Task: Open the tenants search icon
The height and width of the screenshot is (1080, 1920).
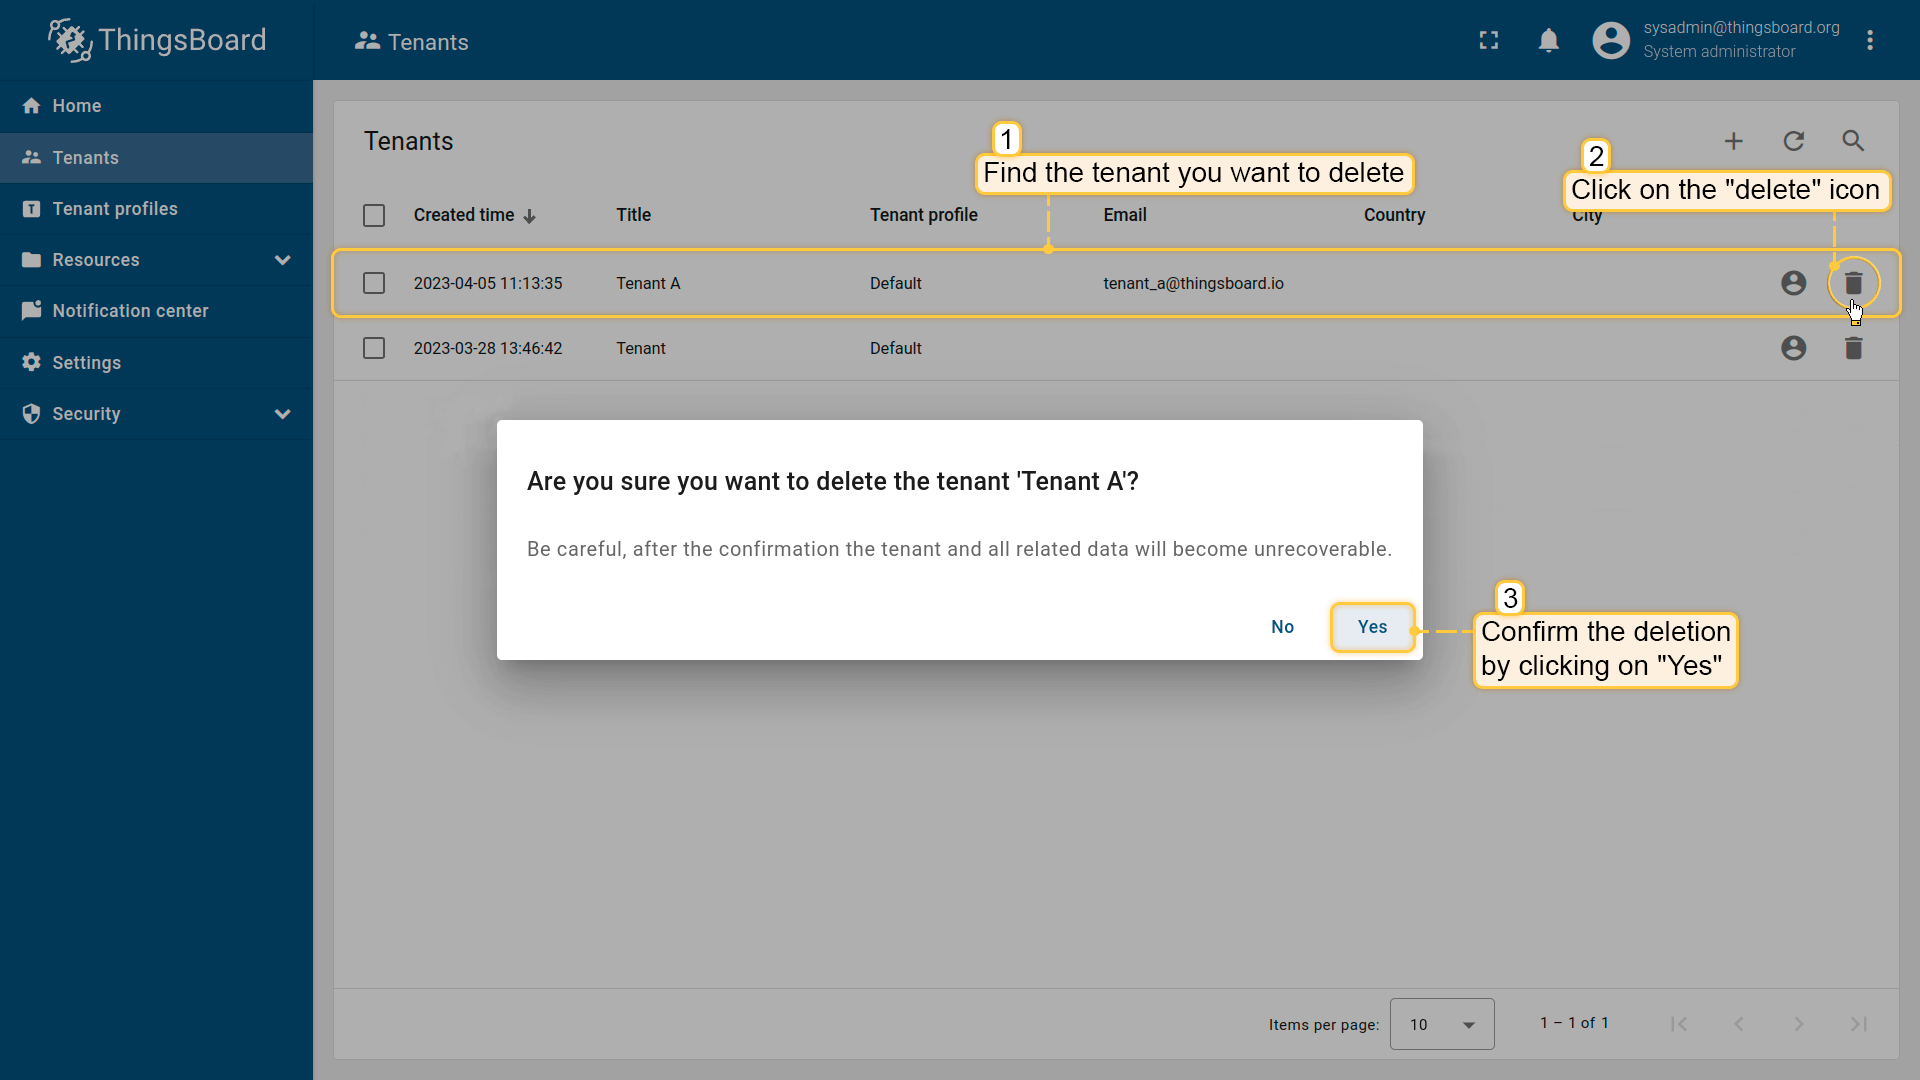Action: pyautogui.click(x=1853, y=141)
